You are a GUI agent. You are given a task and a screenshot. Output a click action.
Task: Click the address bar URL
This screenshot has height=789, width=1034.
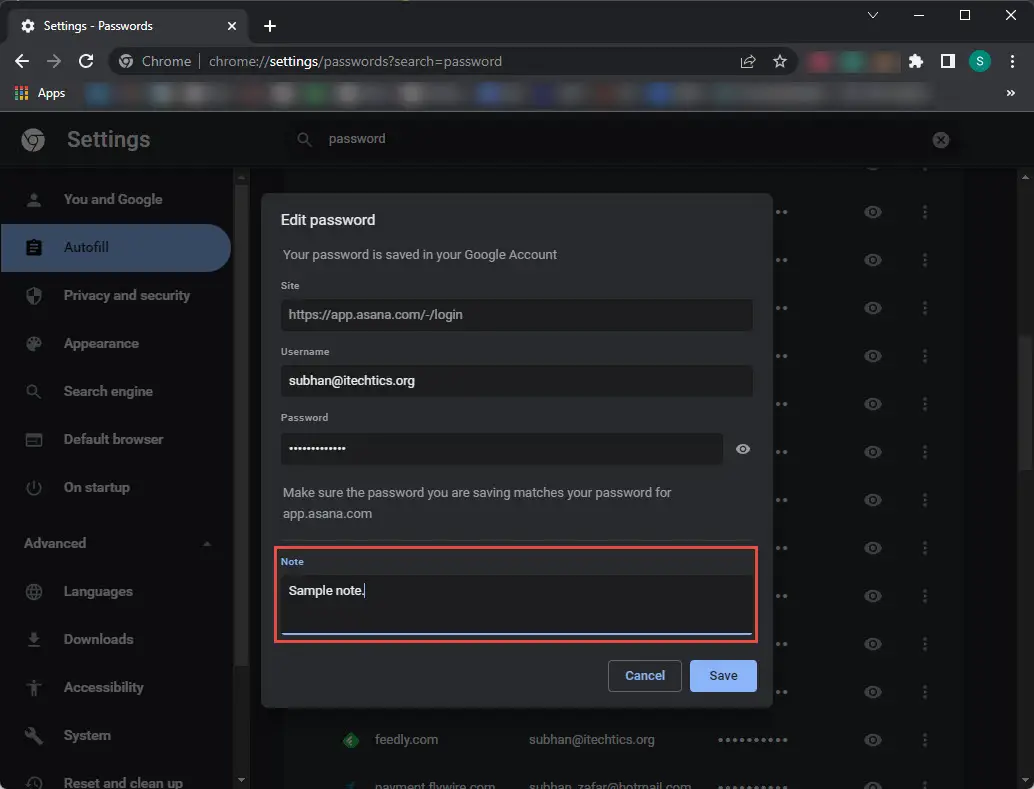[x=355, y=61]
